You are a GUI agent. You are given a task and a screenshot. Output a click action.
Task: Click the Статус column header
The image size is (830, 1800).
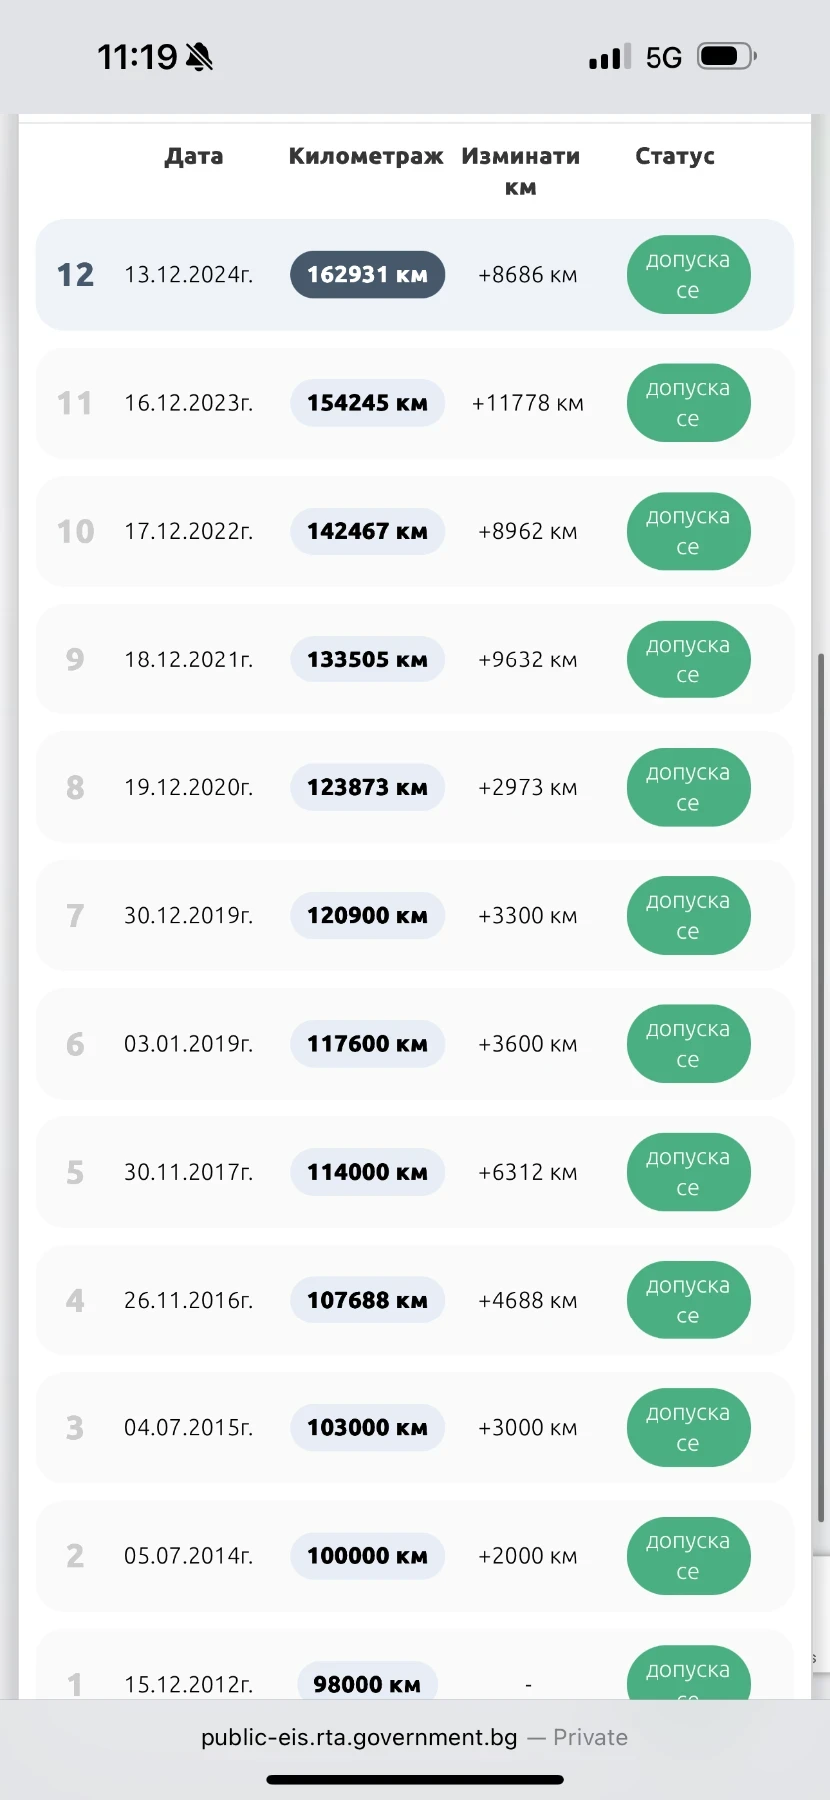point(675,156)
